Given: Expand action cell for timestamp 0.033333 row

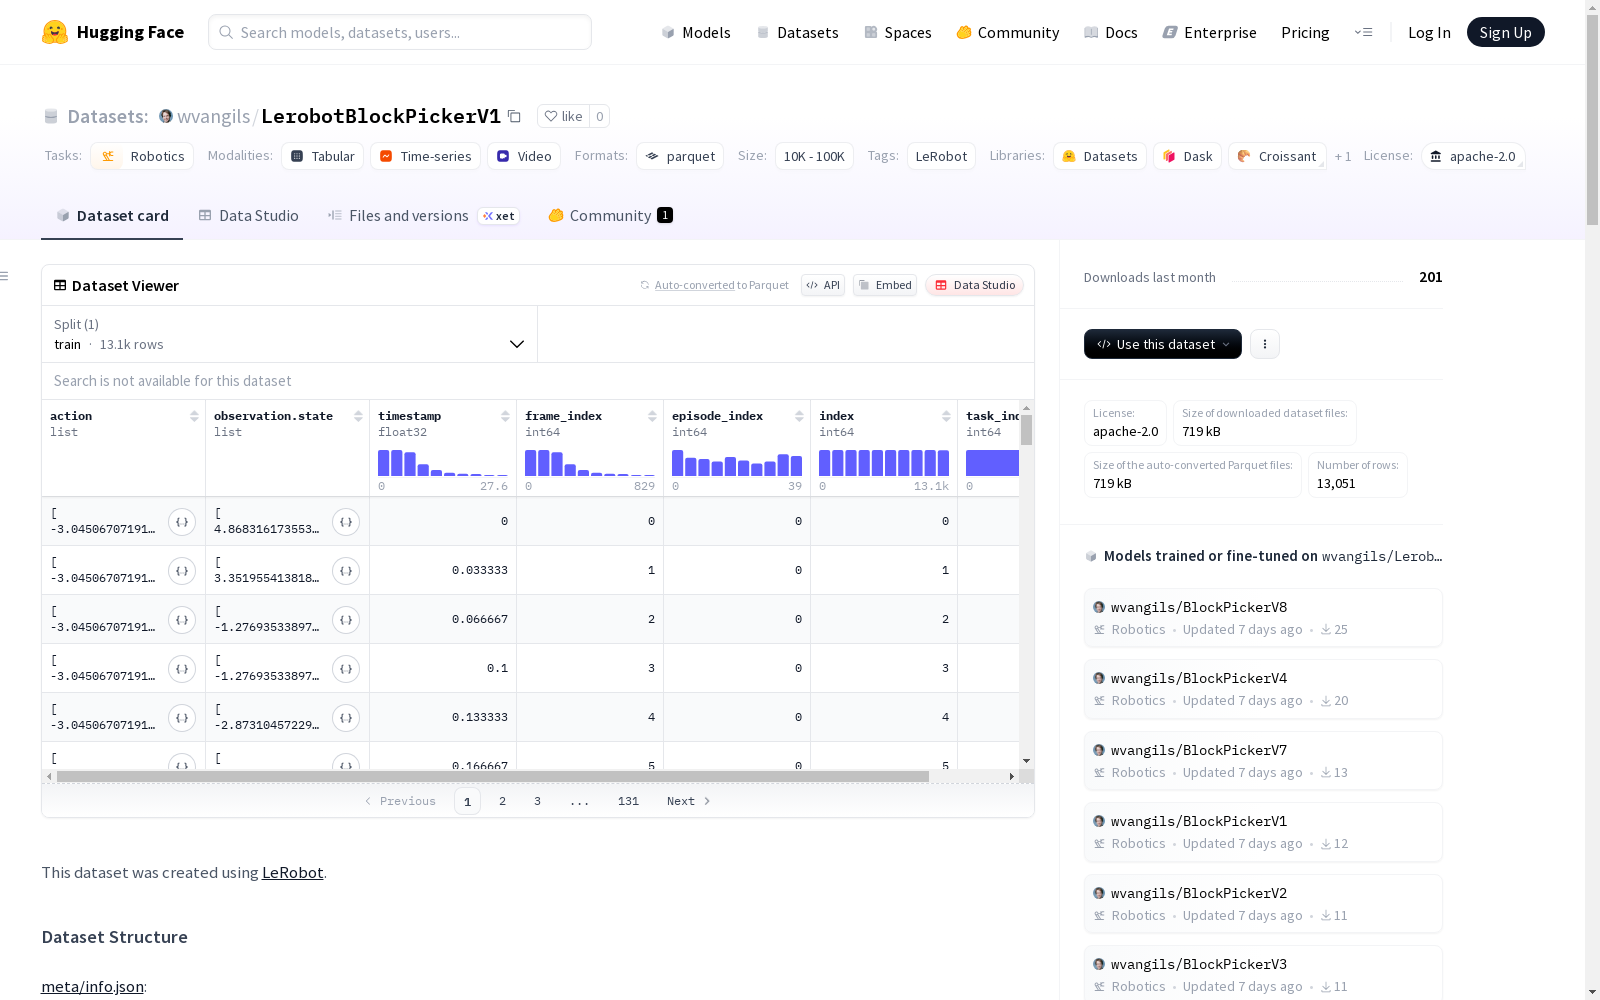Looking at the screenshot, I should pos(182,571).
